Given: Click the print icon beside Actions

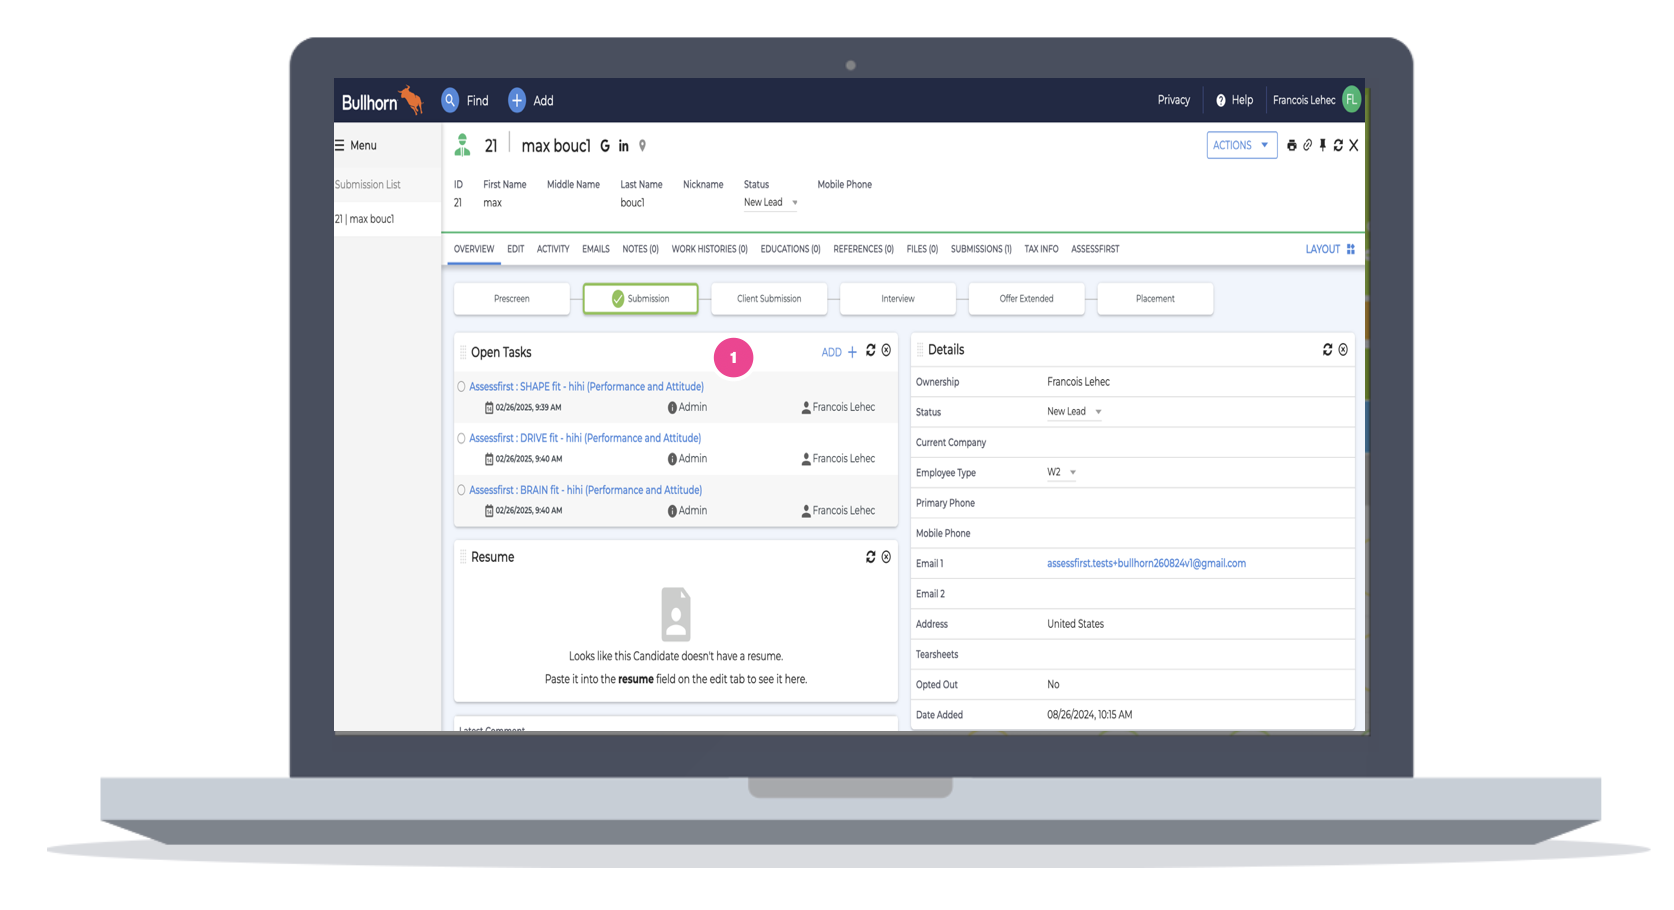Looking at the screenshot, I should tap(1291, 146).
